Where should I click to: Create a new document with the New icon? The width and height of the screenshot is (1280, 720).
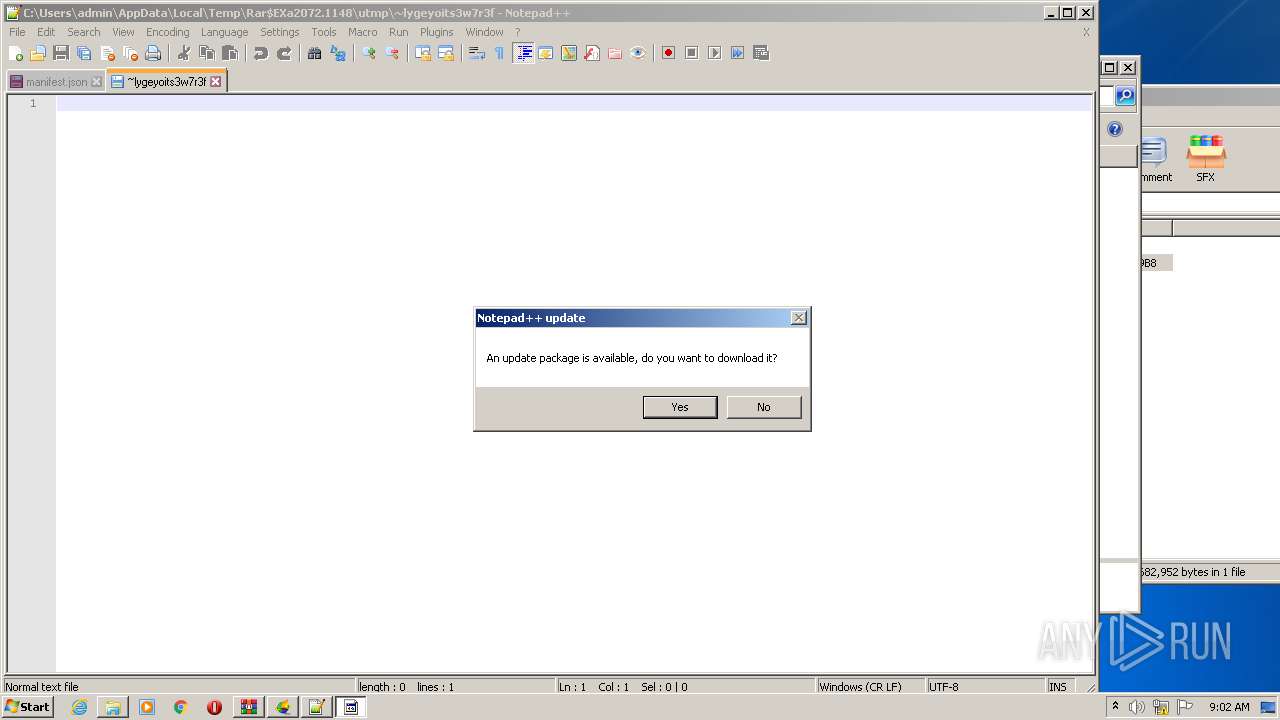(15, 53)
